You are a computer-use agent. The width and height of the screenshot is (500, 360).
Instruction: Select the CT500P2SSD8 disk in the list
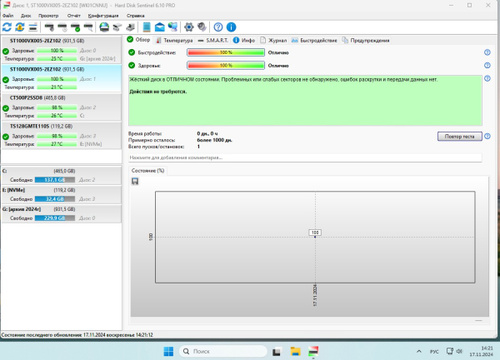pyautogui.click(x=61, y=107)
